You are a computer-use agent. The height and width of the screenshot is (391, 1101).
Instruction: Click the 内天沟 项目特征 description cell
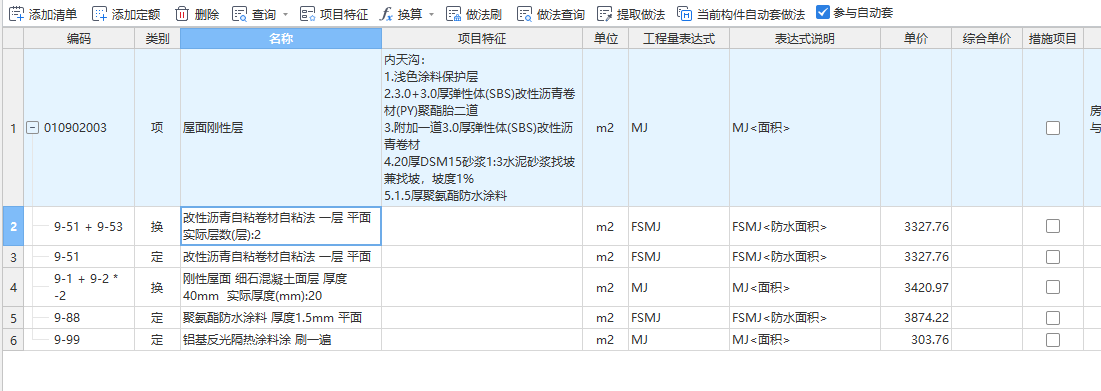click(x=482, y=128)
